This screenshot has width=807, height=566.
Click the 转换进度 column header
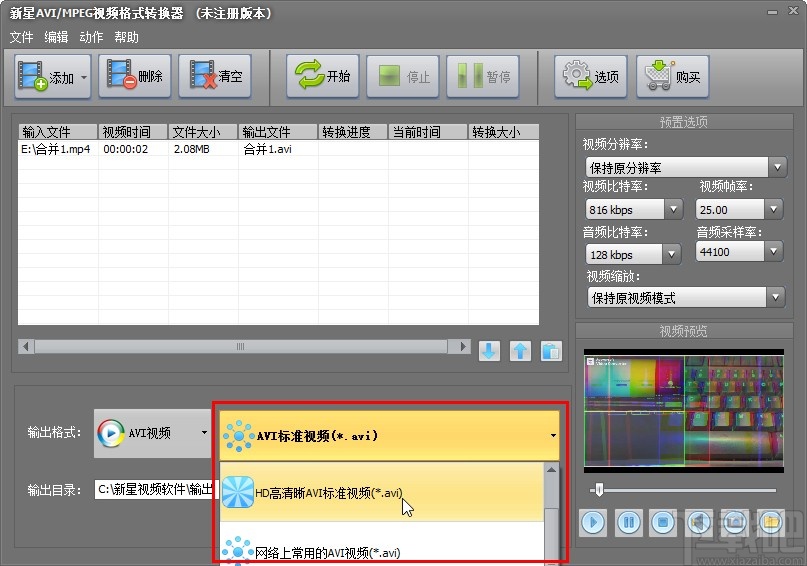353,132
